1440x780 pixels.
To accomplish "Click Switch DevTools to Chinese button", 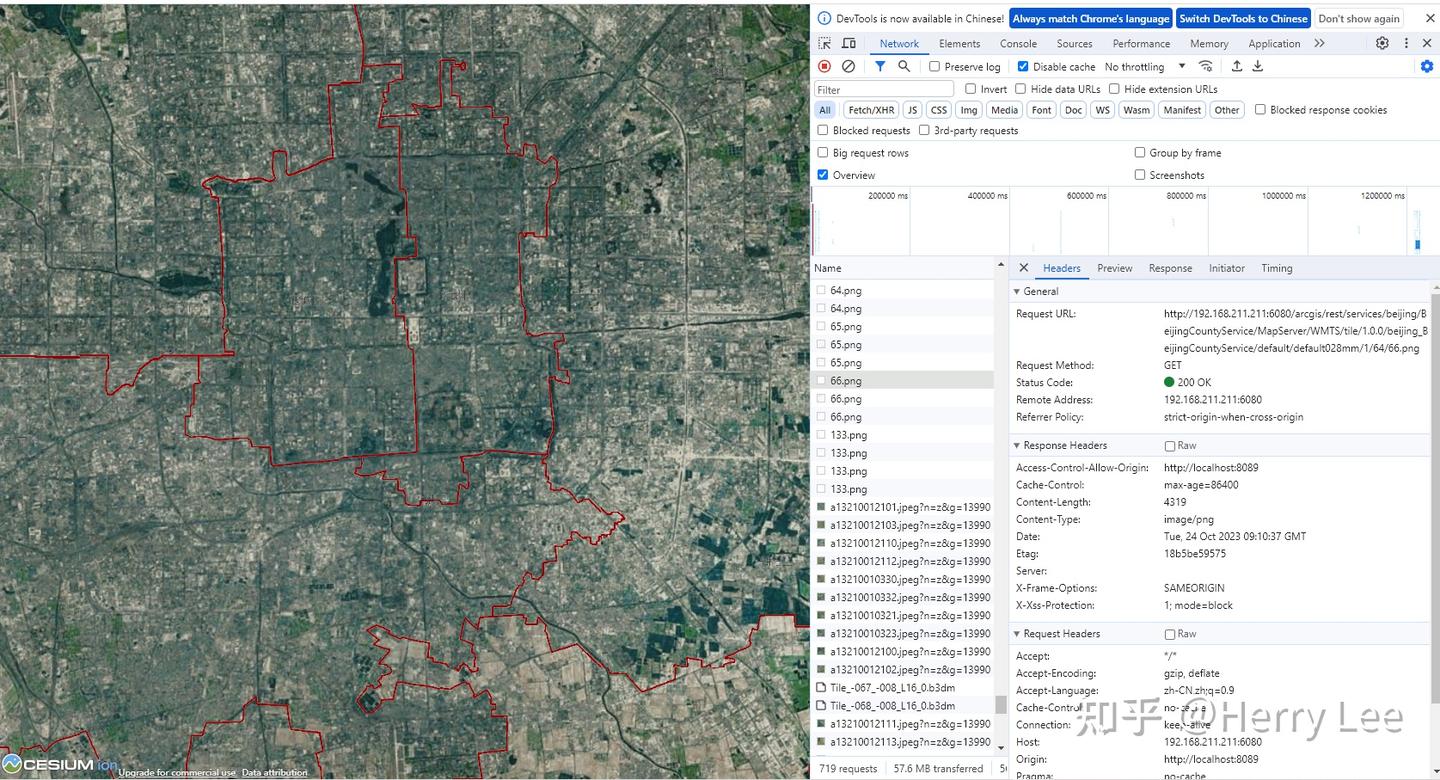I will click(1242, 18).
